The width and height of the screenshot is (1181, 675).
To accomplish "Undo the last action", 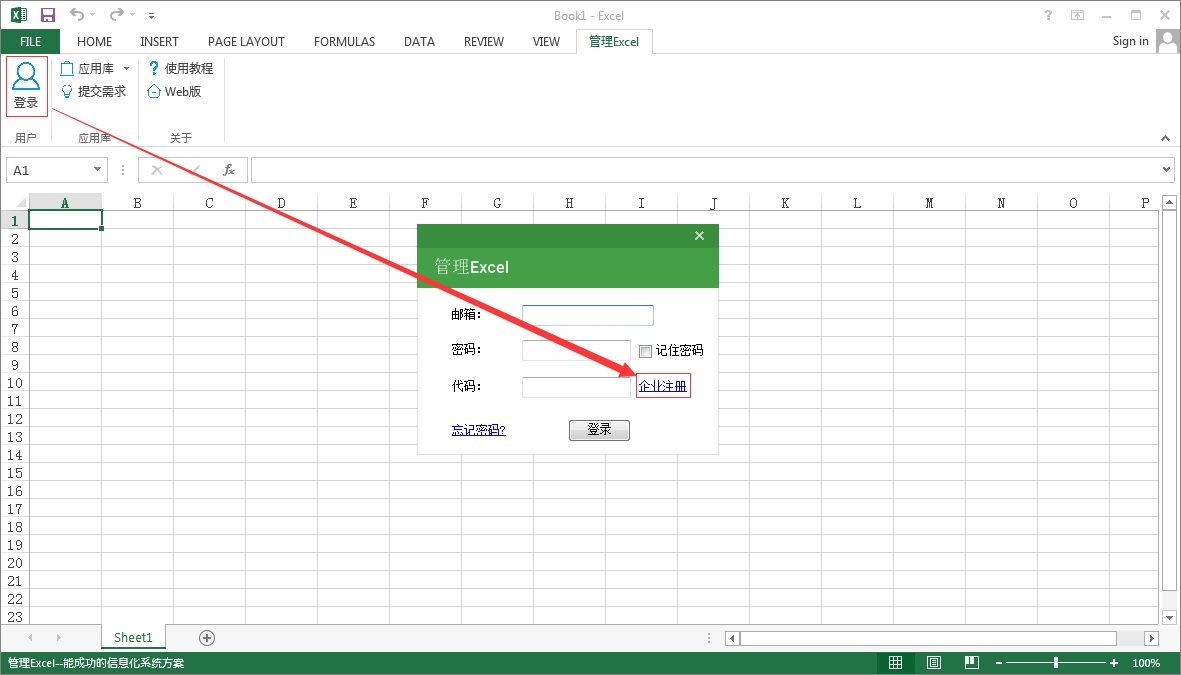I will coord(77,14).
